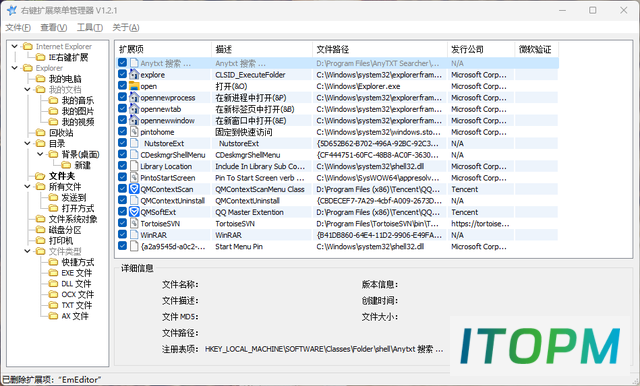Sort by the 扩展项 column header
Viewport: 640px width, 386px height.
163,49
